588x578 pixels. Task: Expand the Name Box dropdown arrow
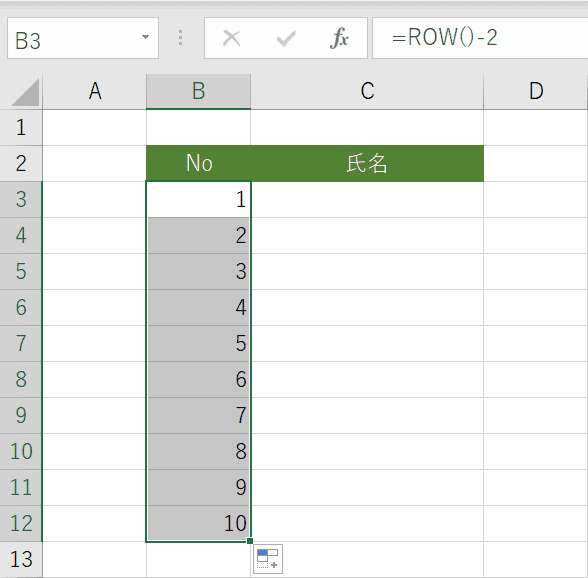tap(145, 37)
